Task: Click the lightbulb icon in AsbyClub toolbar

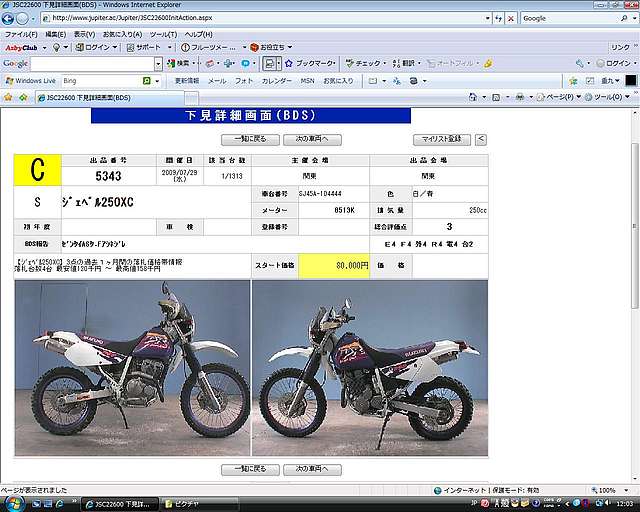Action: 56,48
